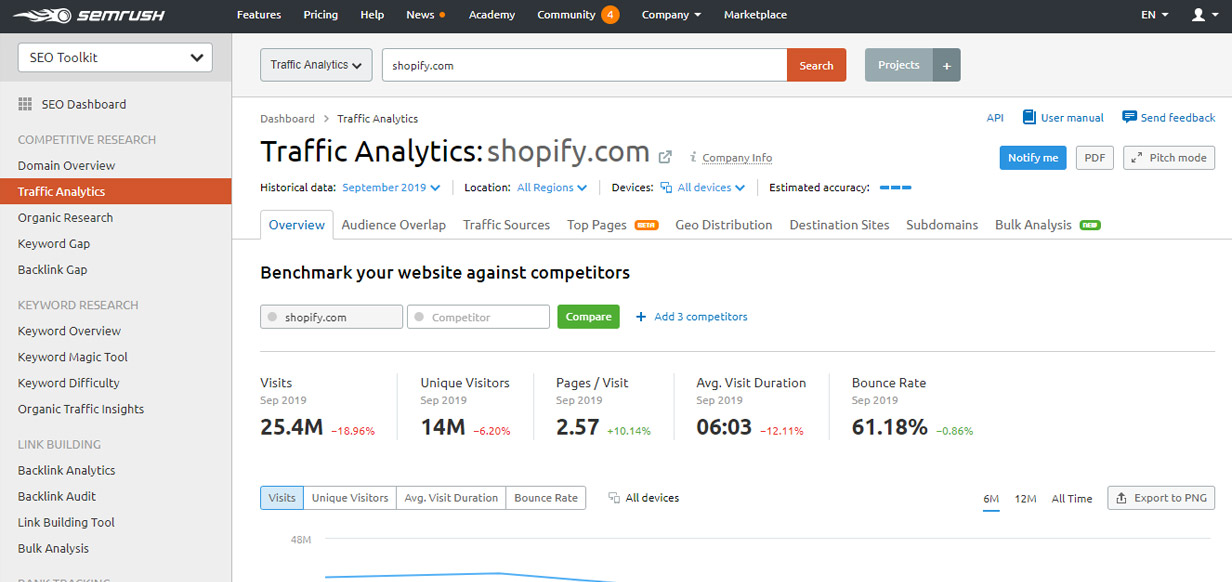Open Backlink Gap in sidebar
The height and width of the screenshot is (582, 1232).
coord(52,270)
